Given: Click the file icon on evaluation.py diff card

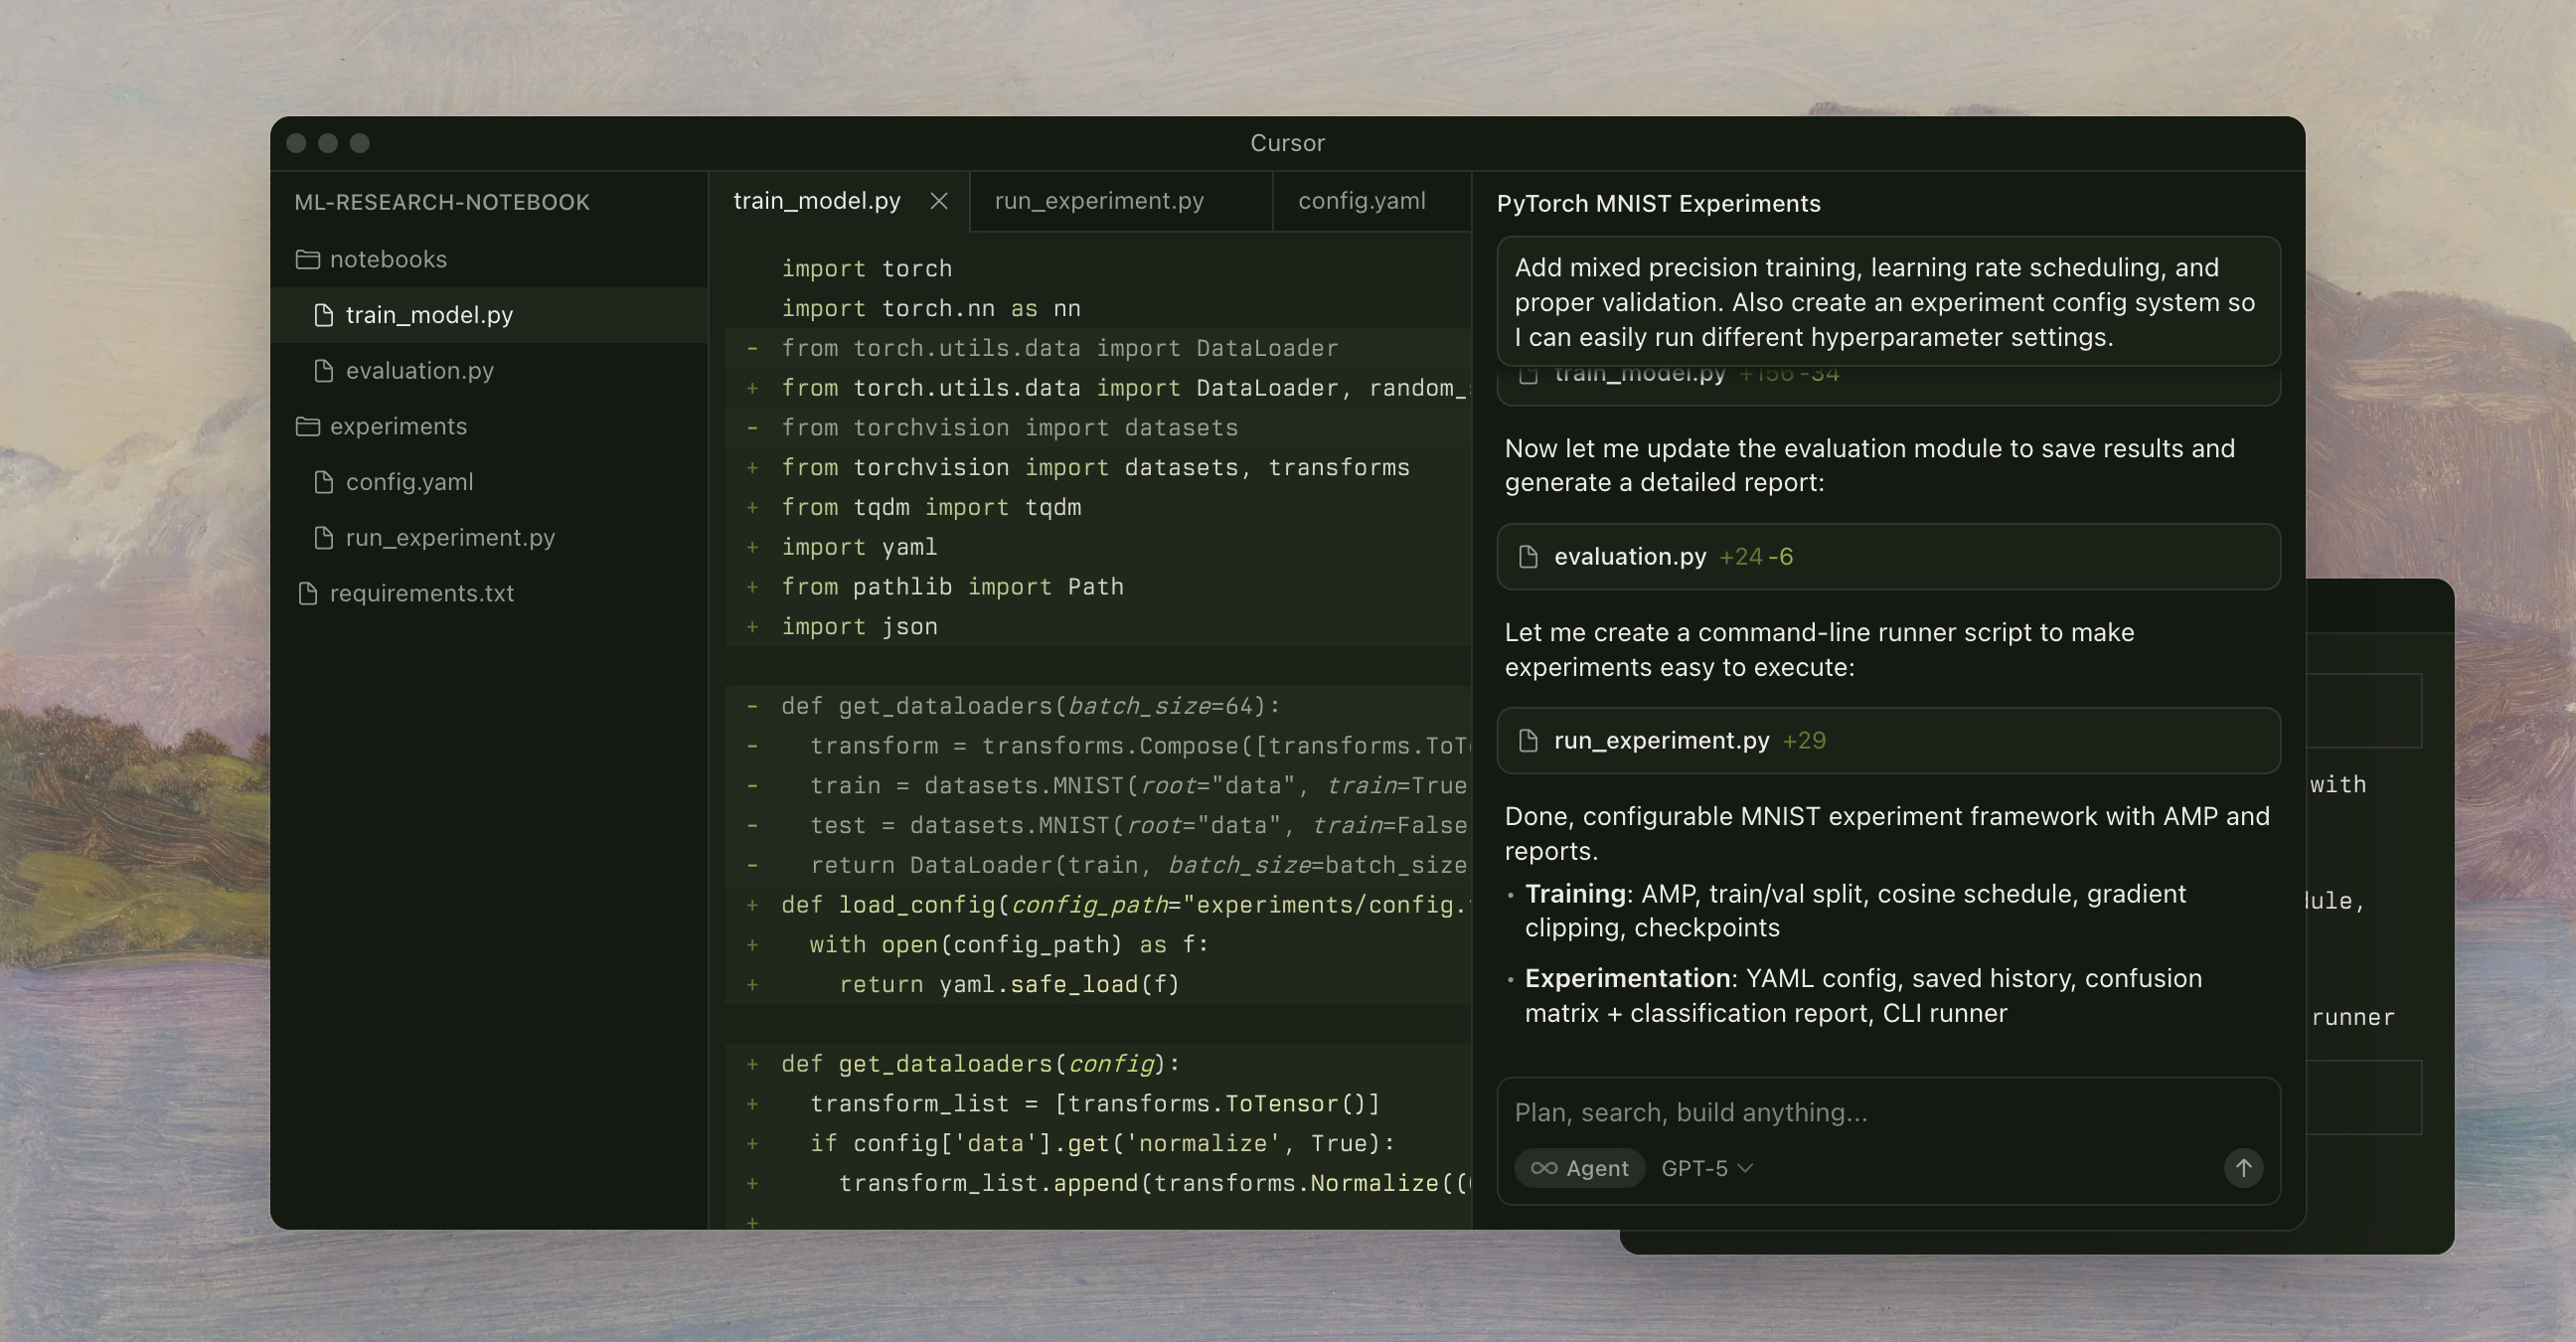Looking at the screenshot, I should click(1527, 556).
